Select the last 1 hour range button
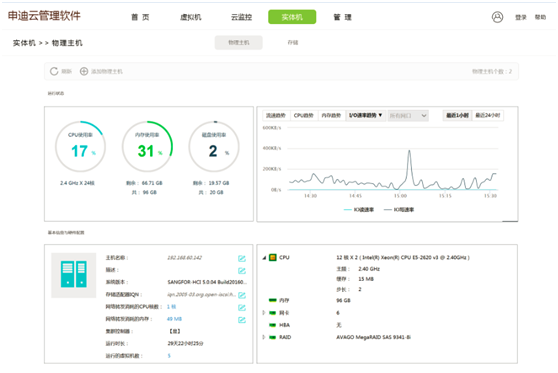558x373 pixels. (457, 115)
